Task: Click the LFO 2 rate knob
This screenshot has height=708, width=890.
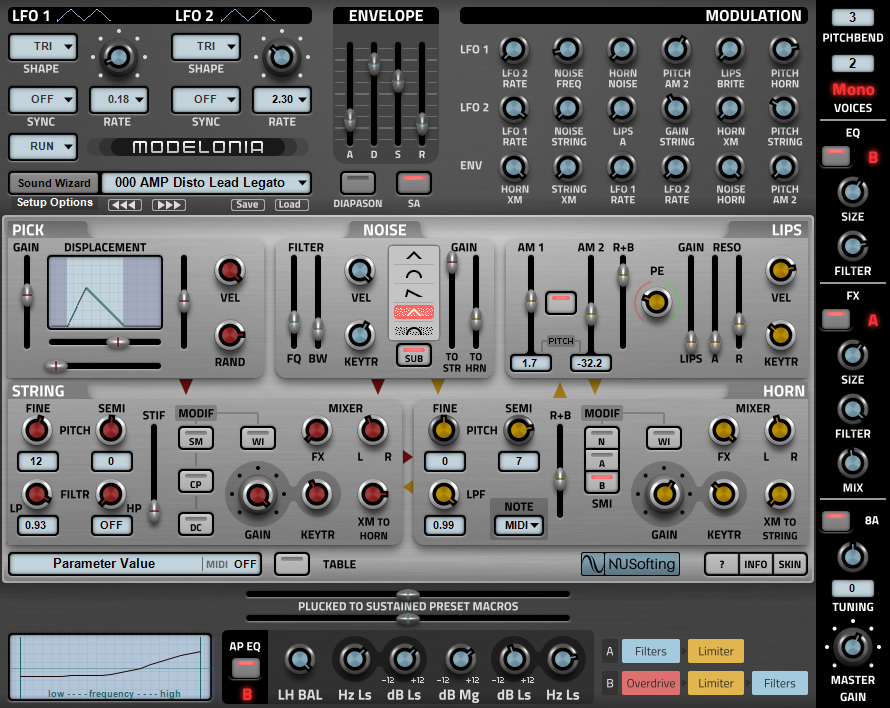Action: point(282,57)
